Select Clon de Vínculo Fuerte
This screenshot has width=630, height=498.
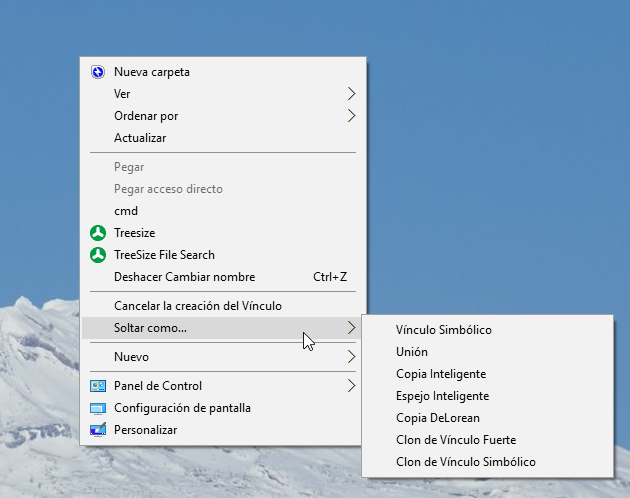[488, 440]
